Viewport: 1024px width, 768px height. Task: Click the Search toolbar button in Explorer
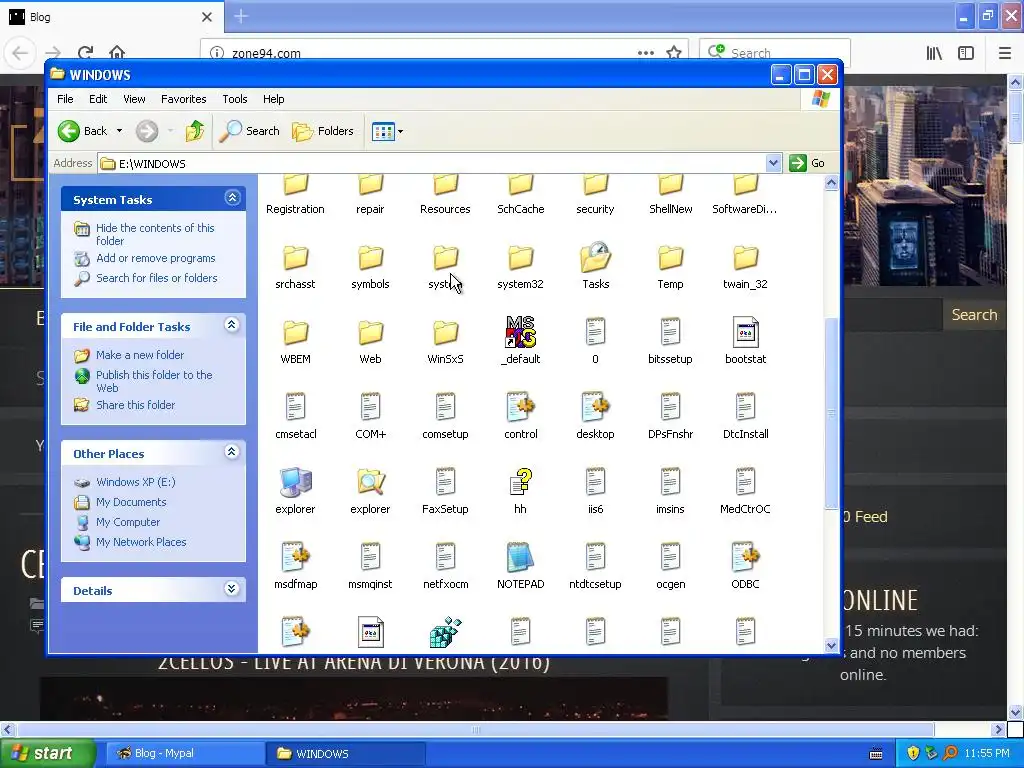tap(249, 131)
